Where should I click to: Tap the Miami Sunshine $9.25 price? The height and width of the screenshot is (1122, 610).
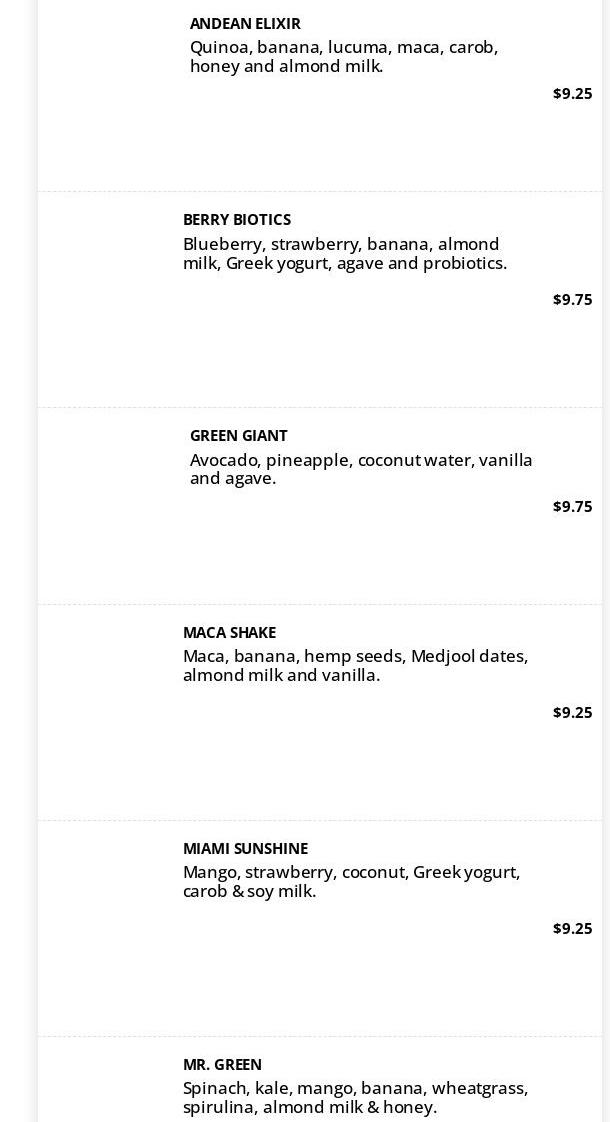pyautogui.click(x=572, y=929)
